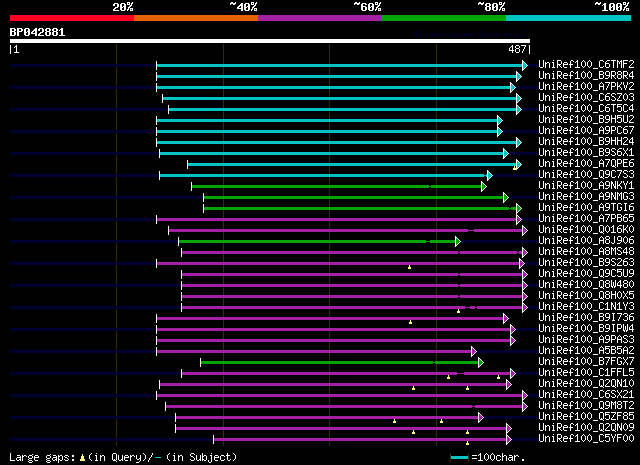Image resolution: width=640 pixels, height=465 pixels.
Task: Open the UniRef100_C6TMF2 hit label
Action: tap(586, 65)
